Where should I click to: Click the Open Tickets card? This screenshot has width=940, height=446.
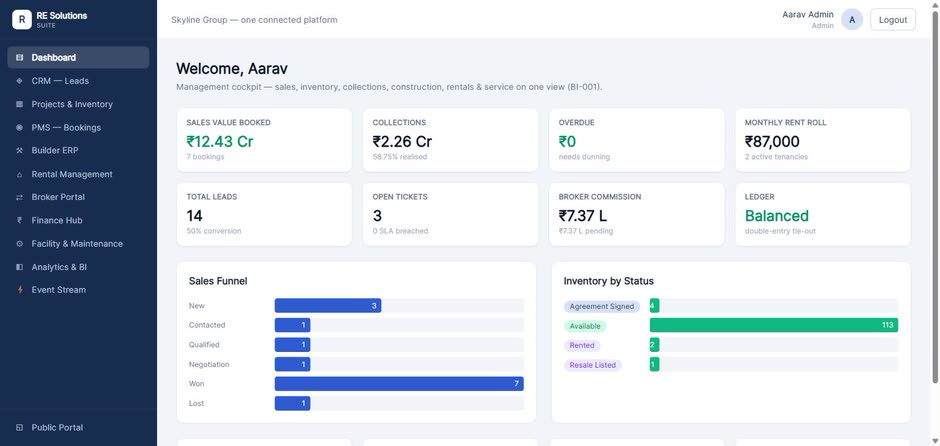click(x=450, y=215)
